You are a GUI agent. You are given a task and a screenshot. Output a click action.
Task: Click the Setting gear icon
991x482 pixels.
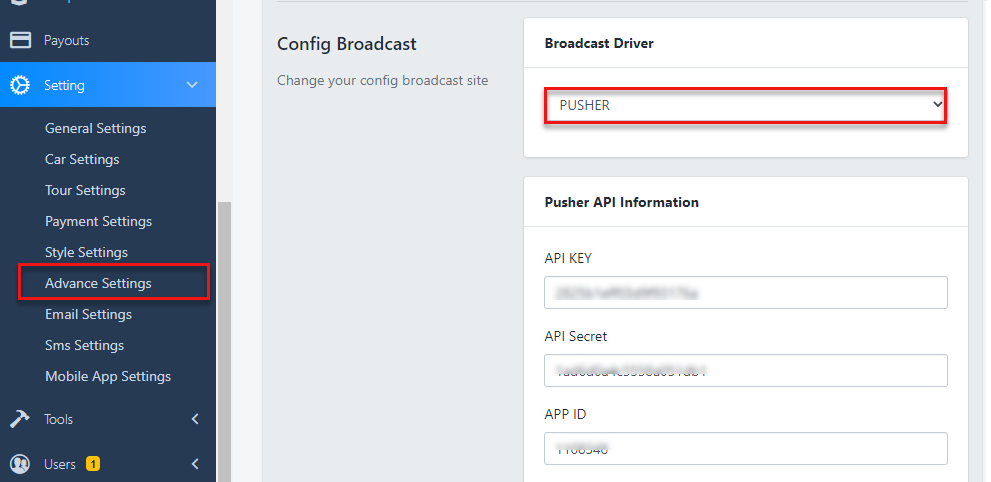coord(20,86)
